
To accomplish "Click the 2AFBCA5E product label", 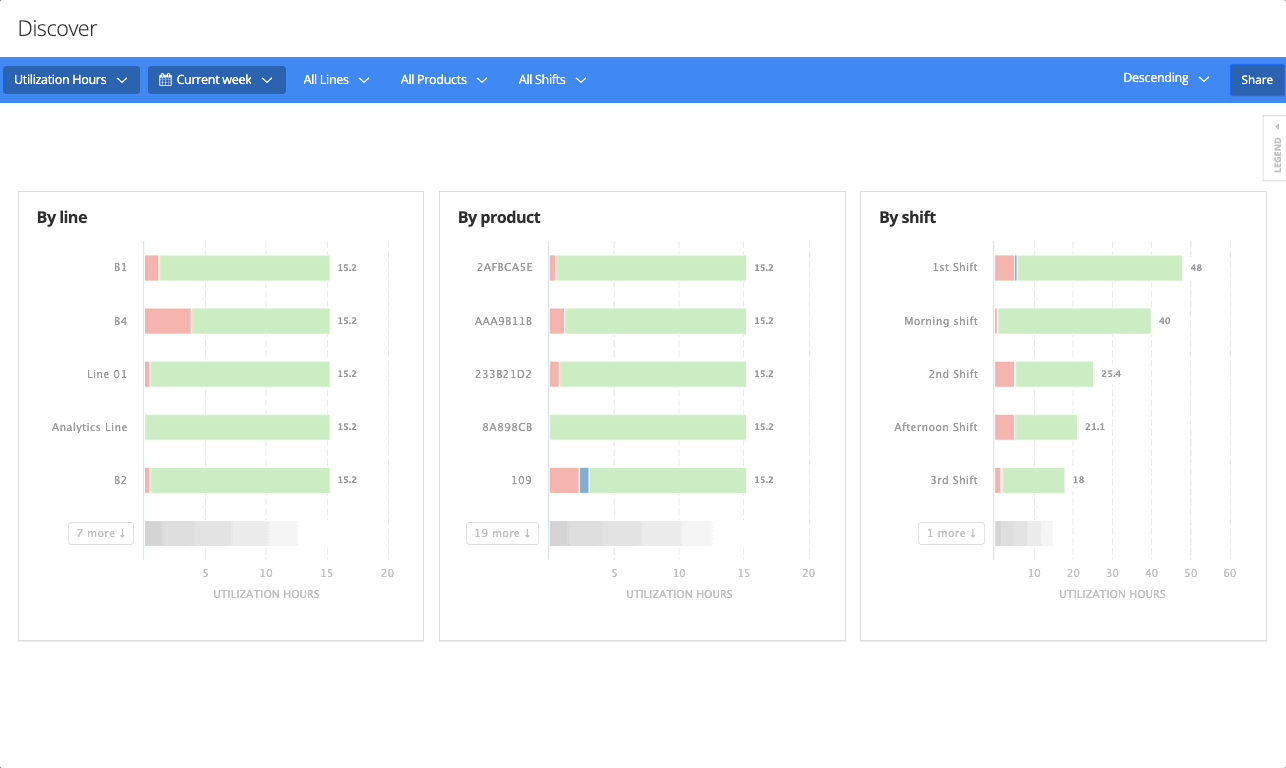I will 505,268.
